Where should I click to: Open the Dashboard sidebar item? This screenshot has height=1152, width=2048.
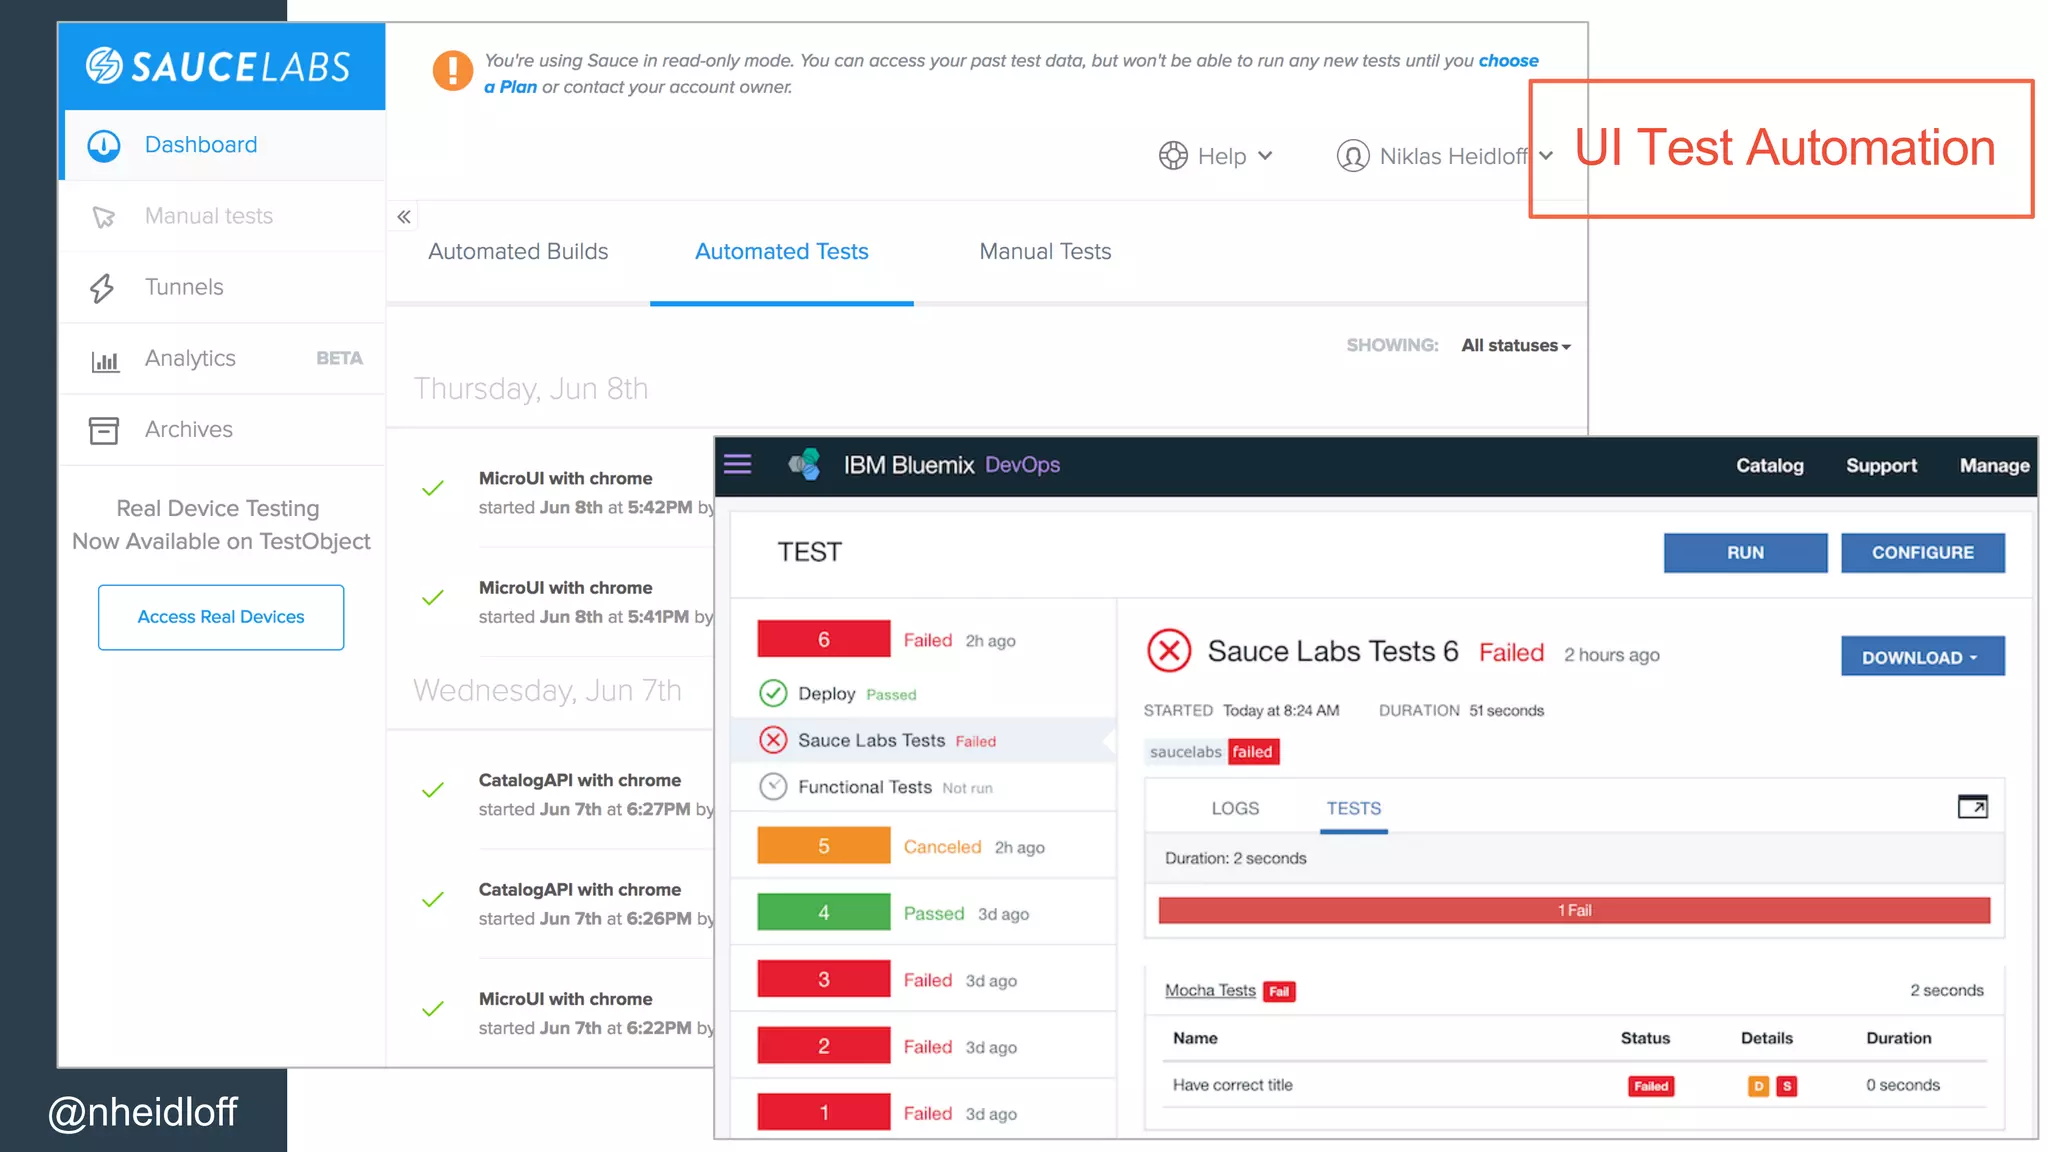pos(223,145)
